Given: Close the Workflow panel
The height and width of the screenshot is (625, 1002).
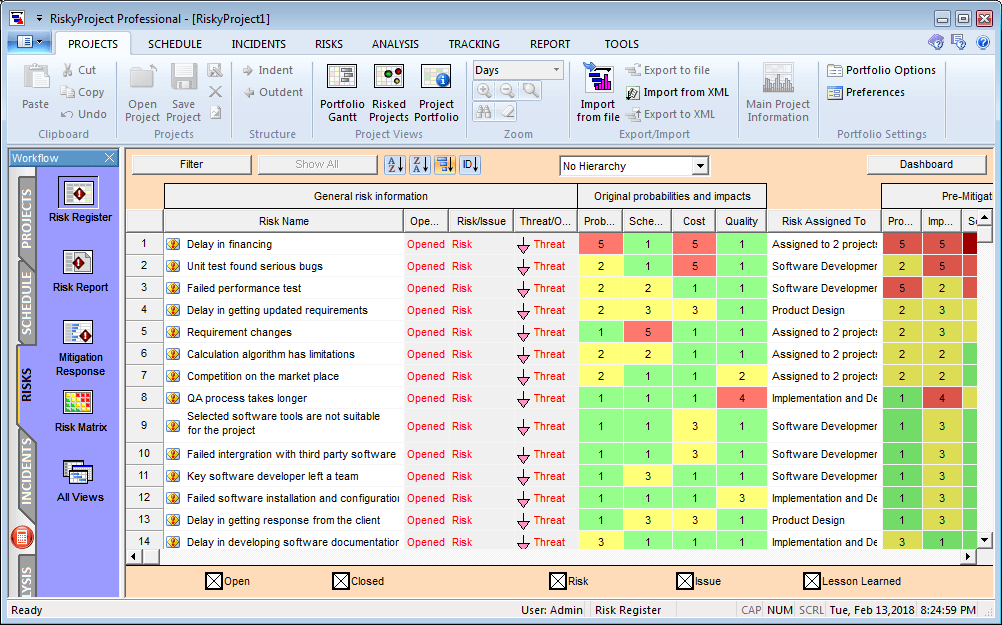Looking at the screenshot, I should (109, 158).
